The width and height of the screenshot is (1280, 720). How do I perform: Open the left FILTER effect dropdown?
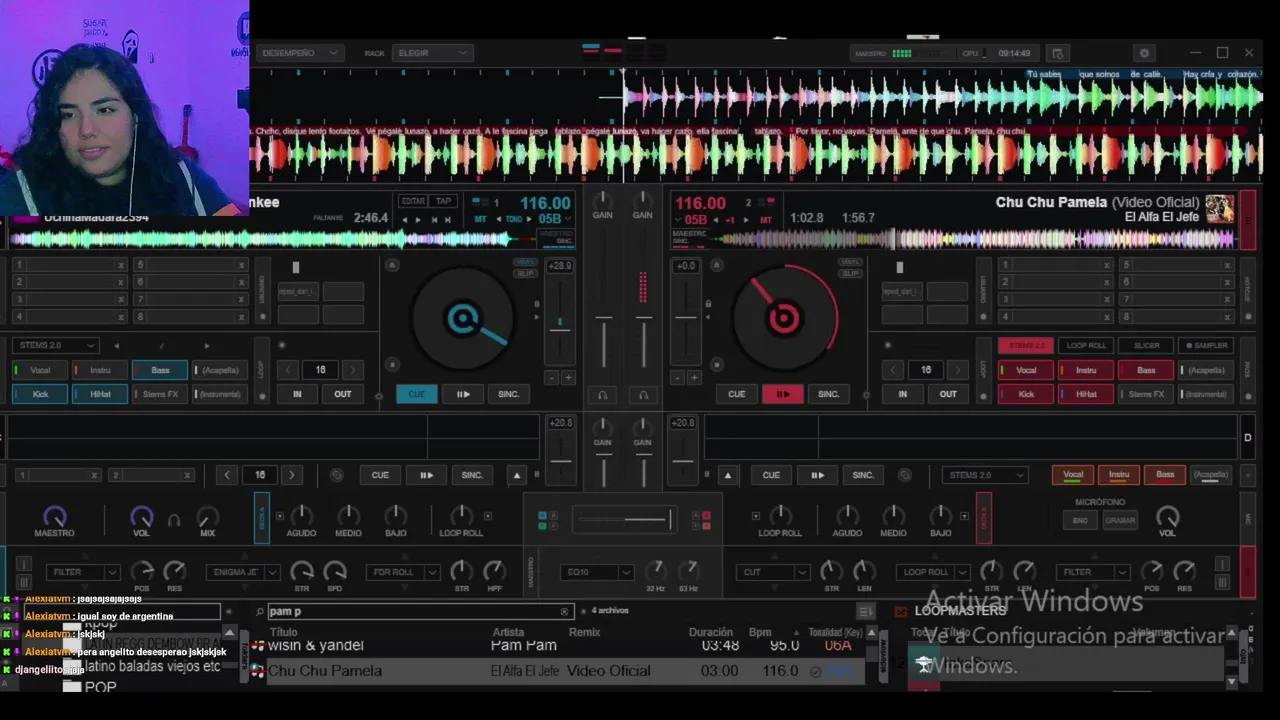pyautogui.click(x=82, y=572)
